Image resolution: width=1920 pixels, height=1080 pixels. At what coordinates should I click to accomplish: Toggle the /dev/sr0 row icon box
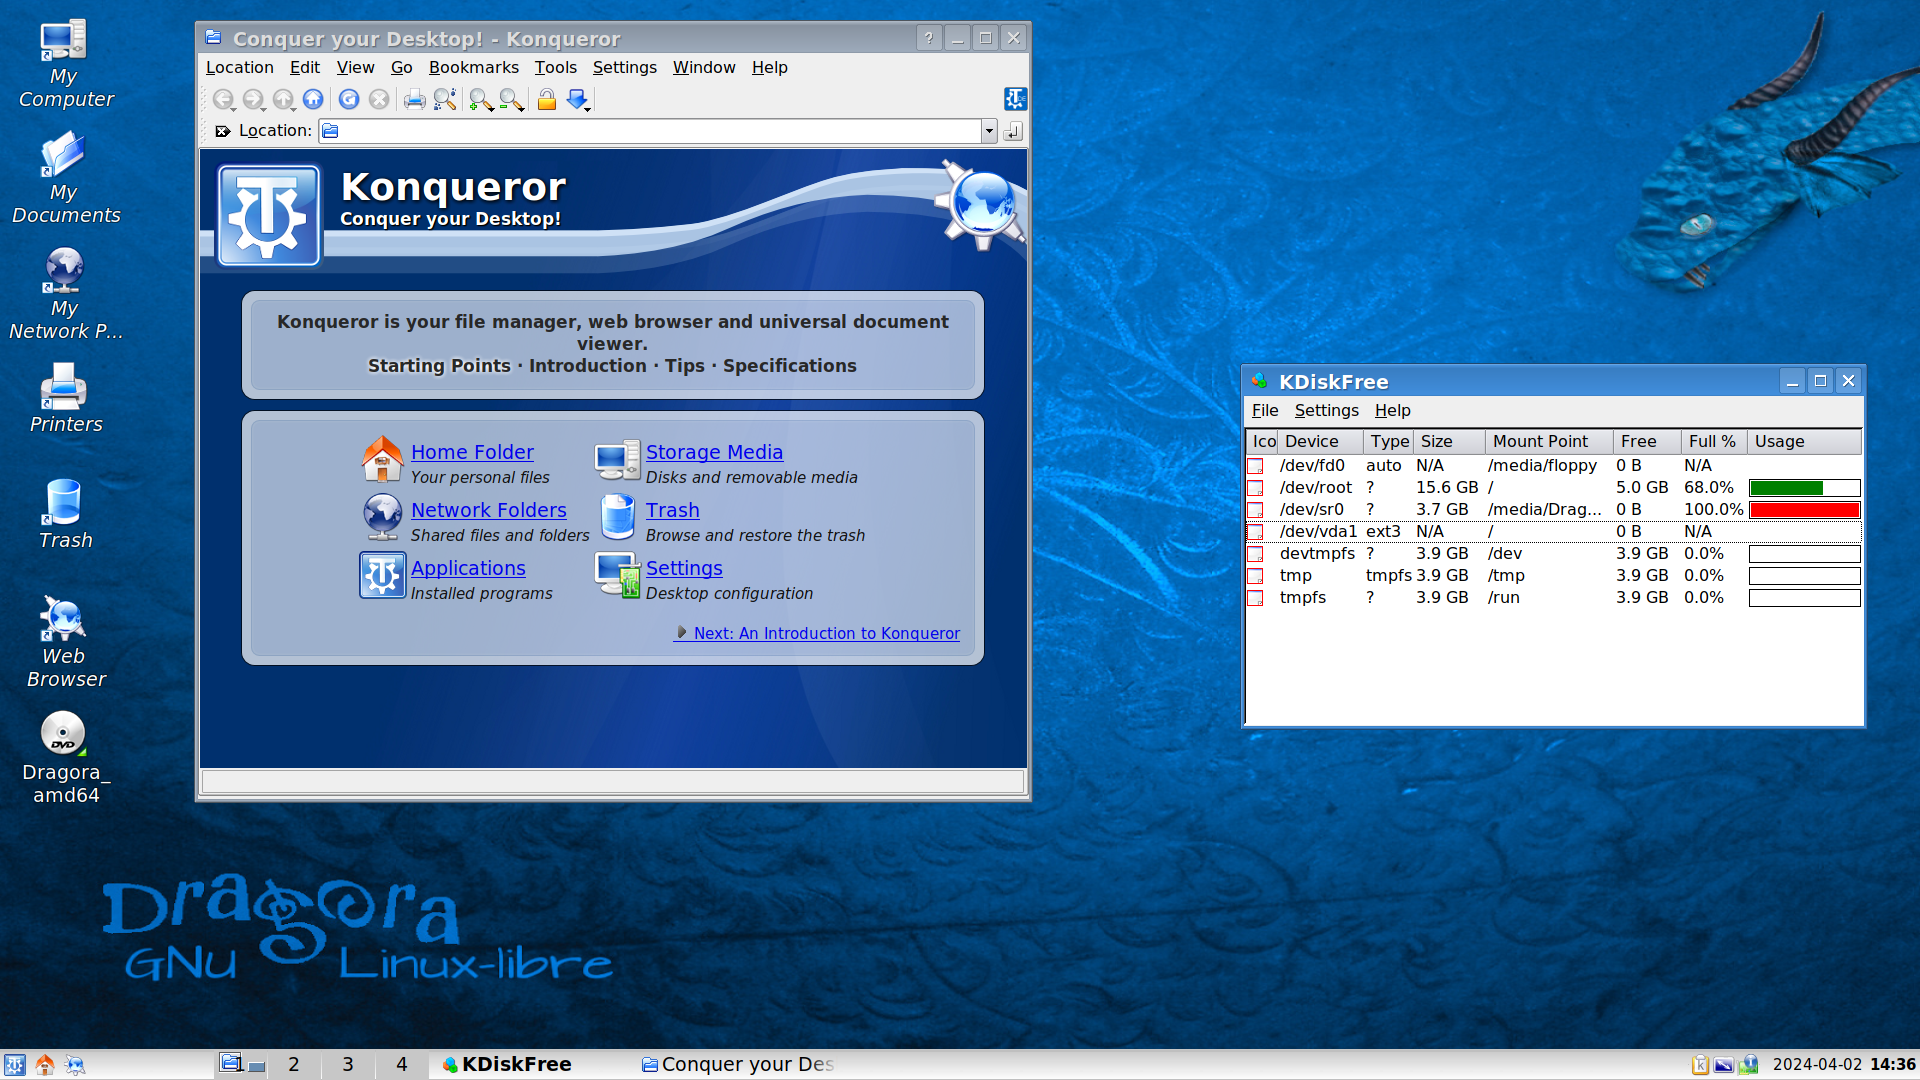[1256, 510]
